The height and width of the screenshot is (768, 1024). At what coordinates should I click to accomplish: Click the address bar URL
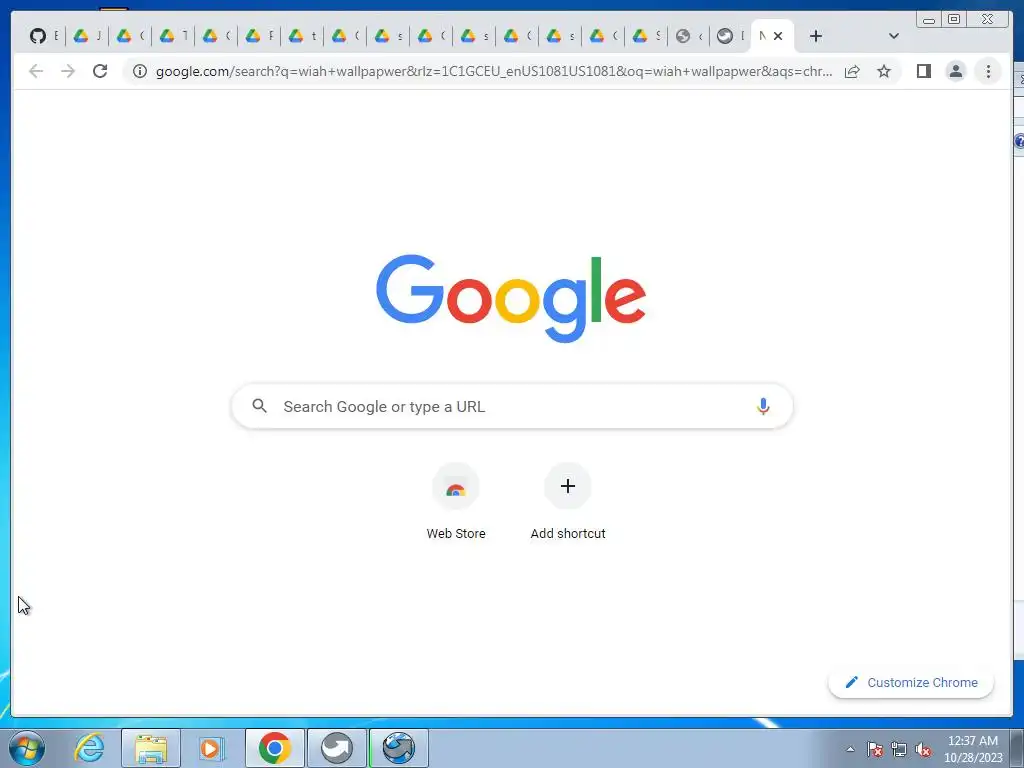(494, 71)
